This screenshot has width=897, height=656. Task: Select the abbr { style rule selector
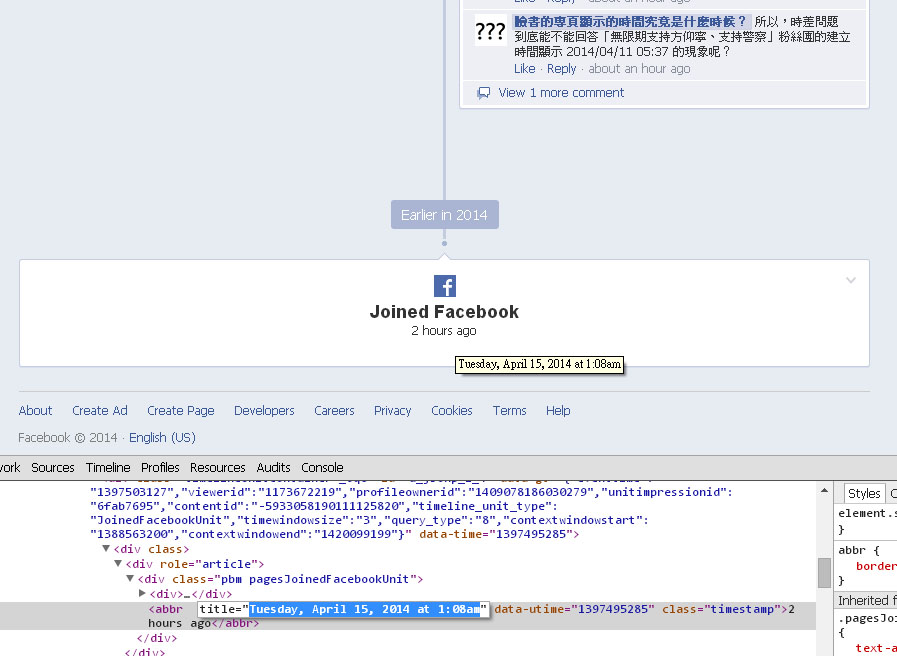point(859,550)
